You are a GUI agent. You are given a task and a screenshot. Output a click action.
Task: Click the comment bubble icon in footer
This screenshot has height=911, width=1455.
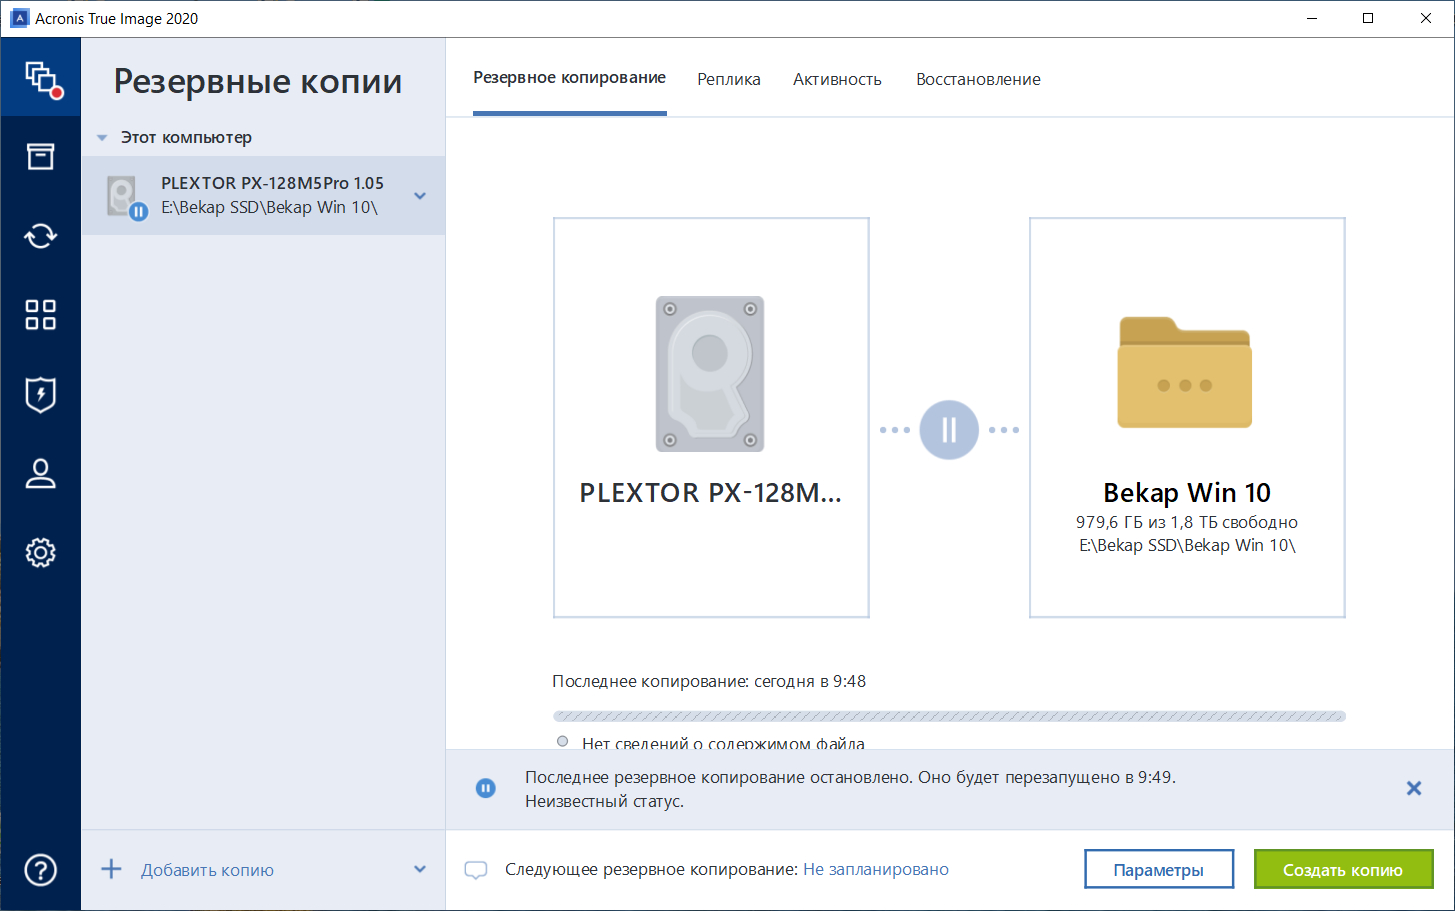click(x=476, y=870)
